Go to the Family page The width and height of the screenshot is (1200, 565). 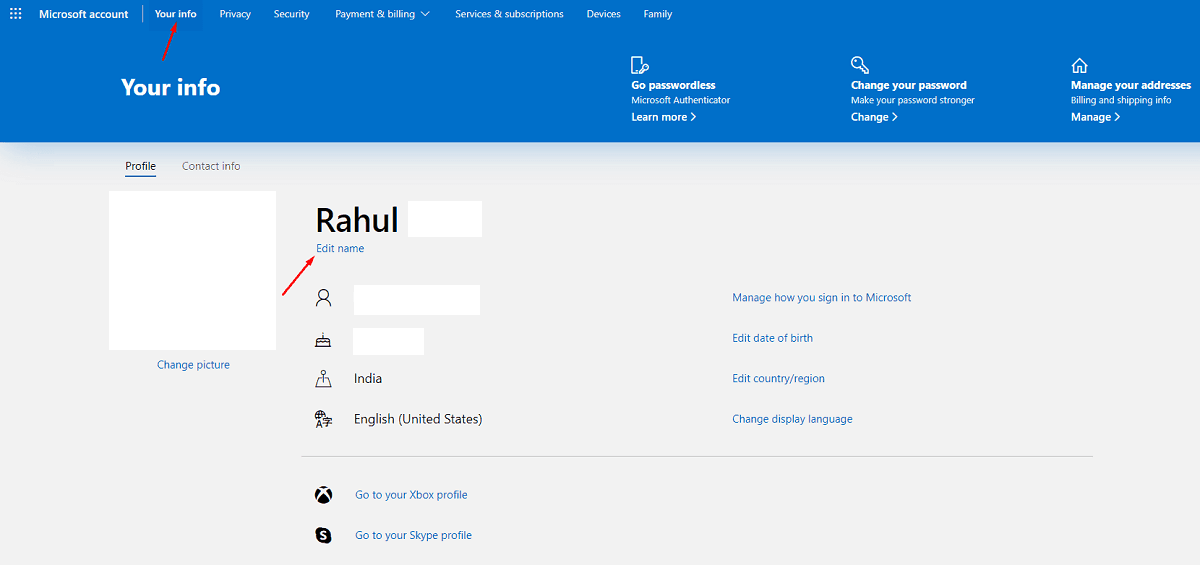(x=658, y=14)
